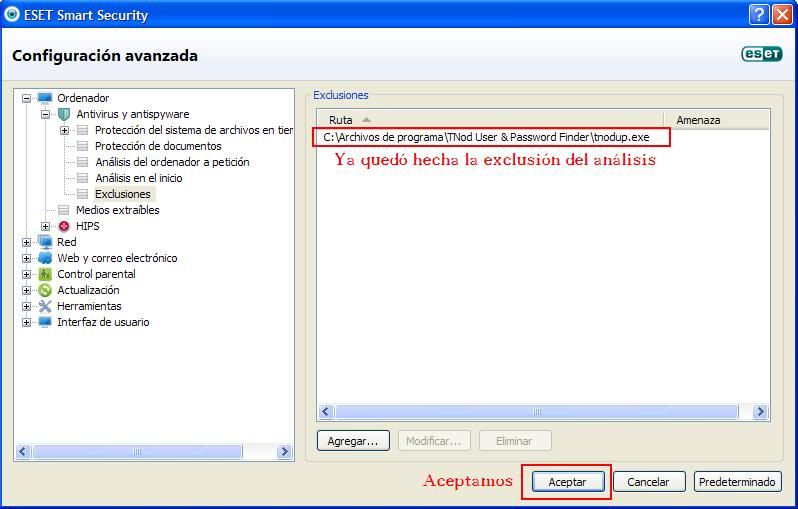Click tree panel scrollbar right arrow
798x509 pixels.
click(x=286, y=451)
